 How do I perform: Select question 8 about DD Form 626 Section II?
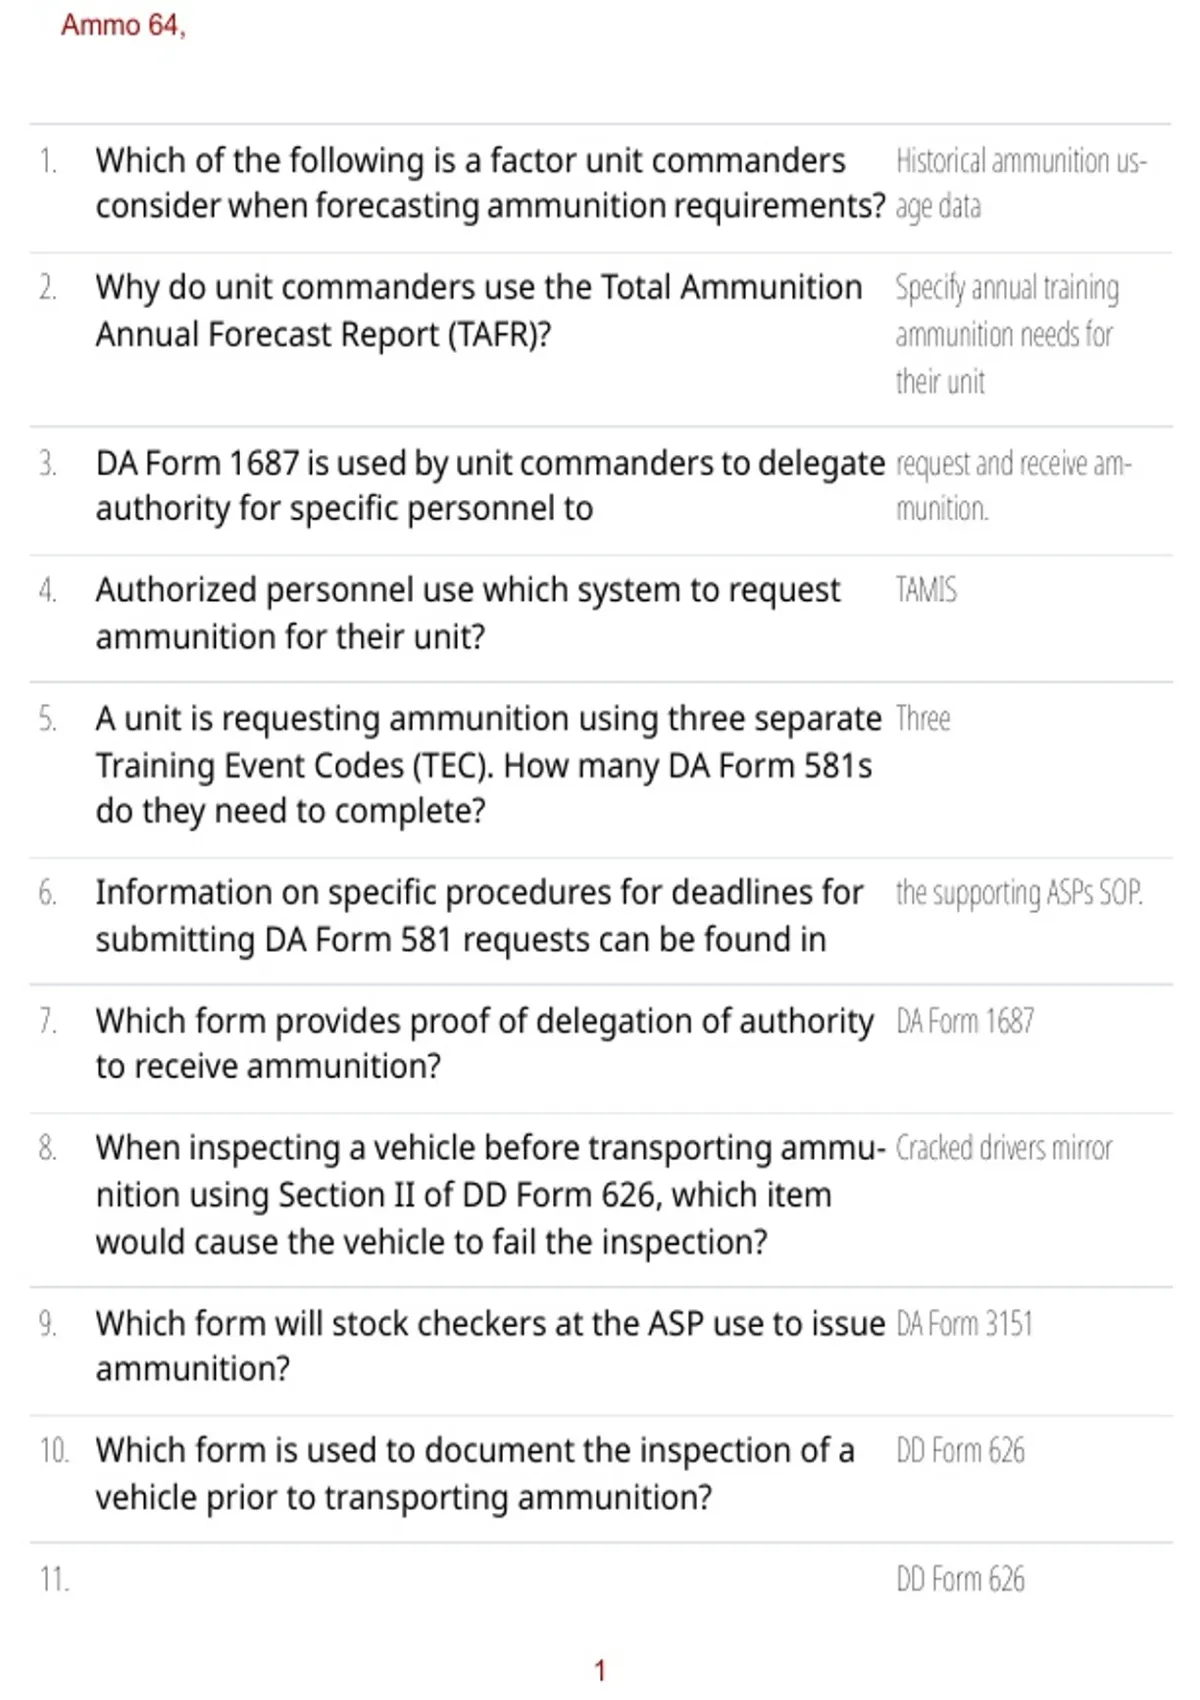tap(490, 1194)
